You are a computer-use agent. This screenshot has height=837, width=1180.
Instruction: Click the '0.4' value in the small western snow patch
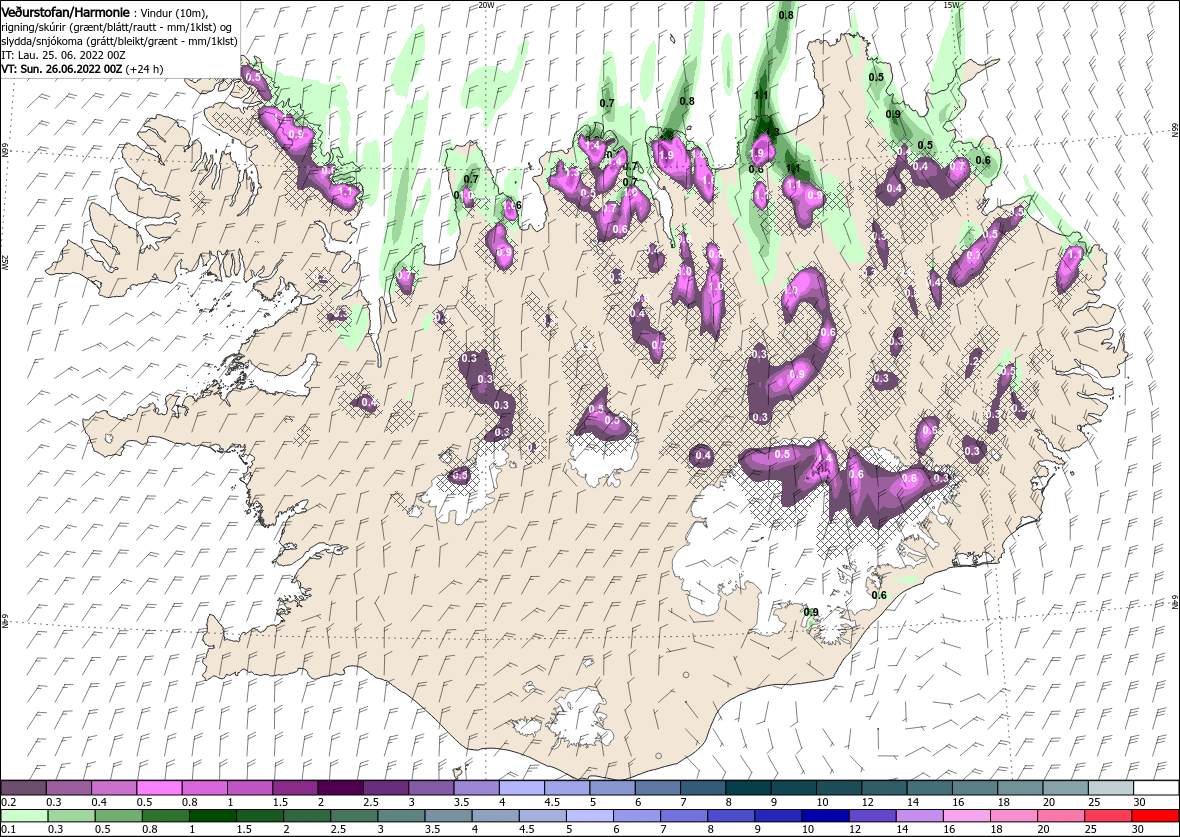(369, 403)
